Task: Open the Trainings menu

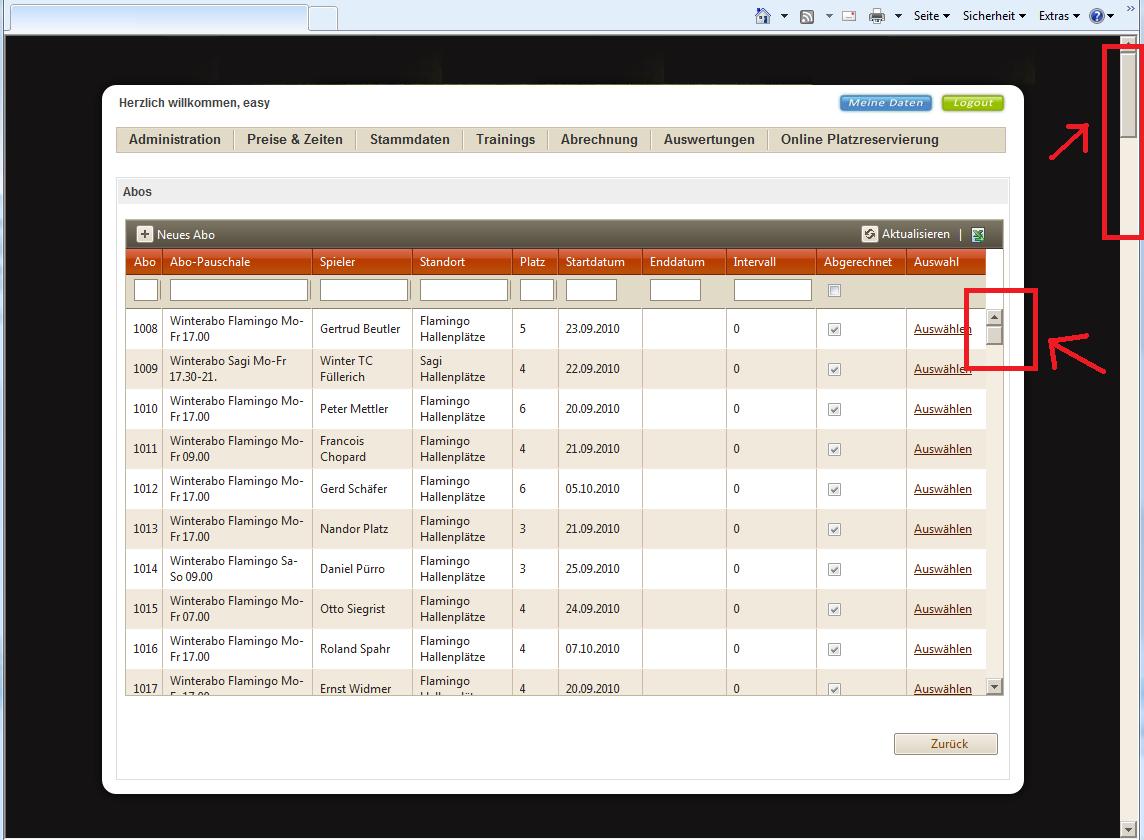Action: point(506,139)
